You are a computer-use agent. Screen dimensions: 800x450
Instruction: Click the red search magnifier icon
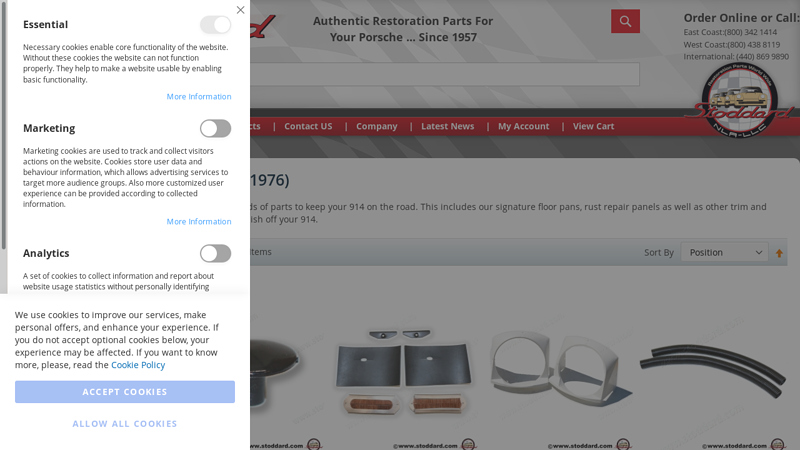pyautogui.click(x=626, y=21)
